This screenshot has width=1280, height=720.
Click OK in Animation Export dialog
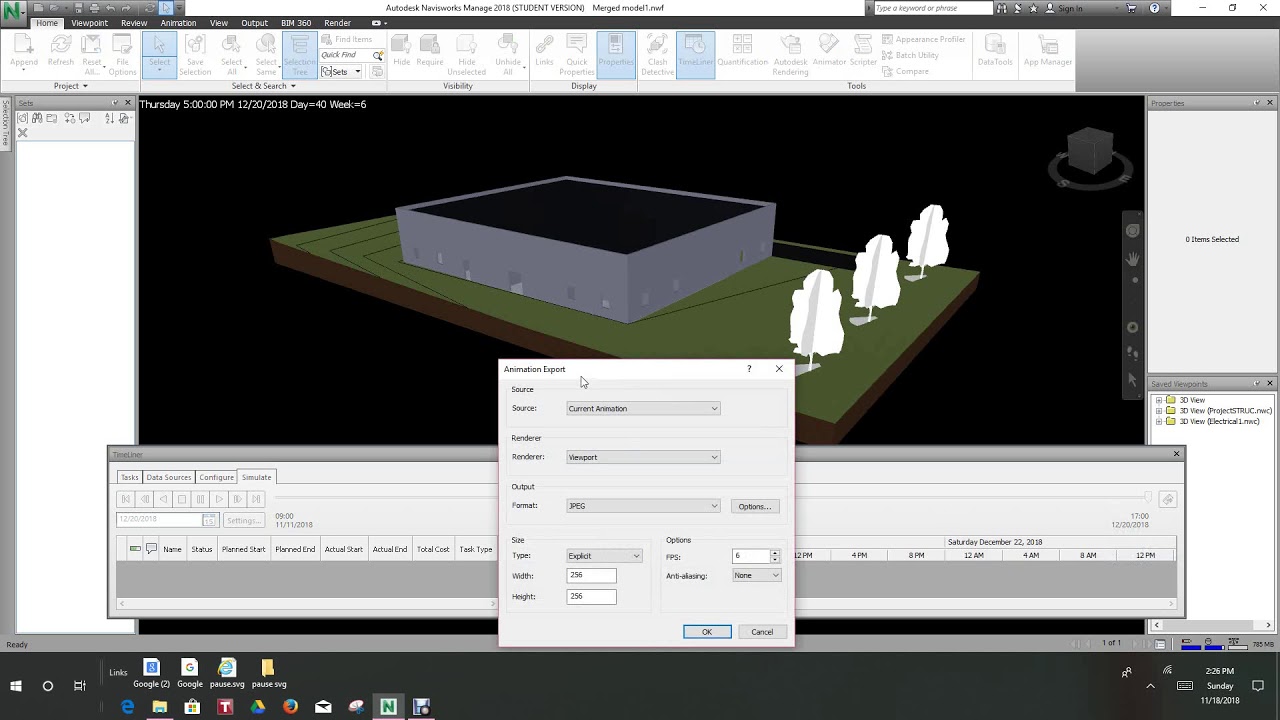(x=707, y=632)
